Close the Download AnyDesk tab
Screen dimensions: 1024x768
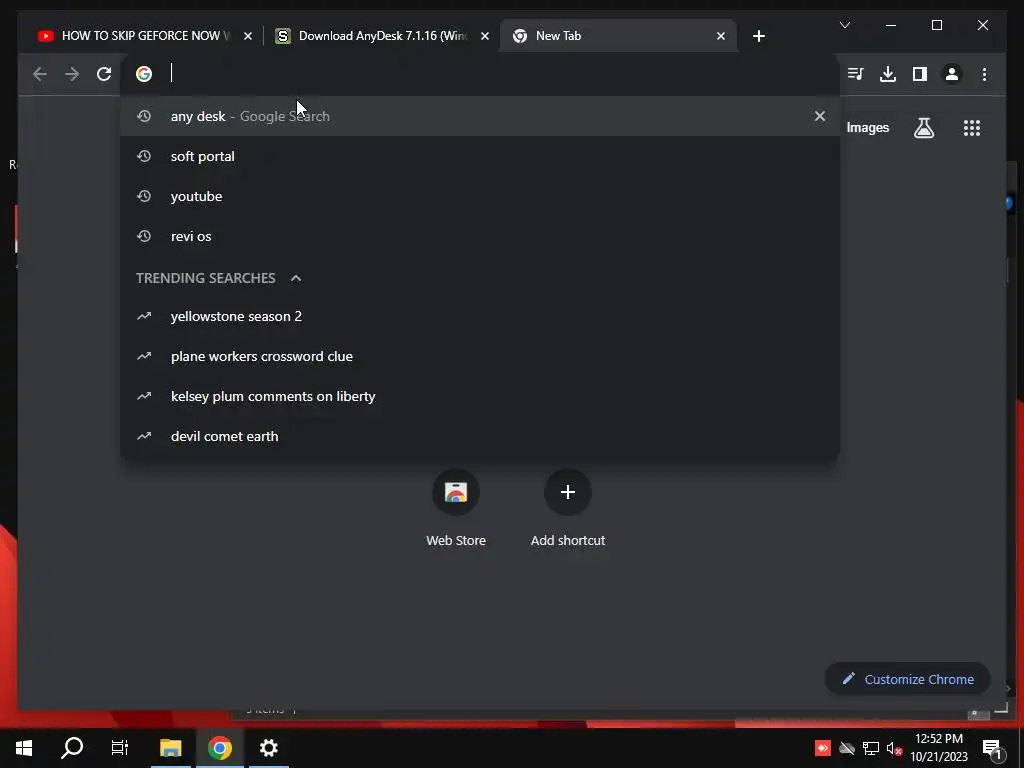coord(485,36)
